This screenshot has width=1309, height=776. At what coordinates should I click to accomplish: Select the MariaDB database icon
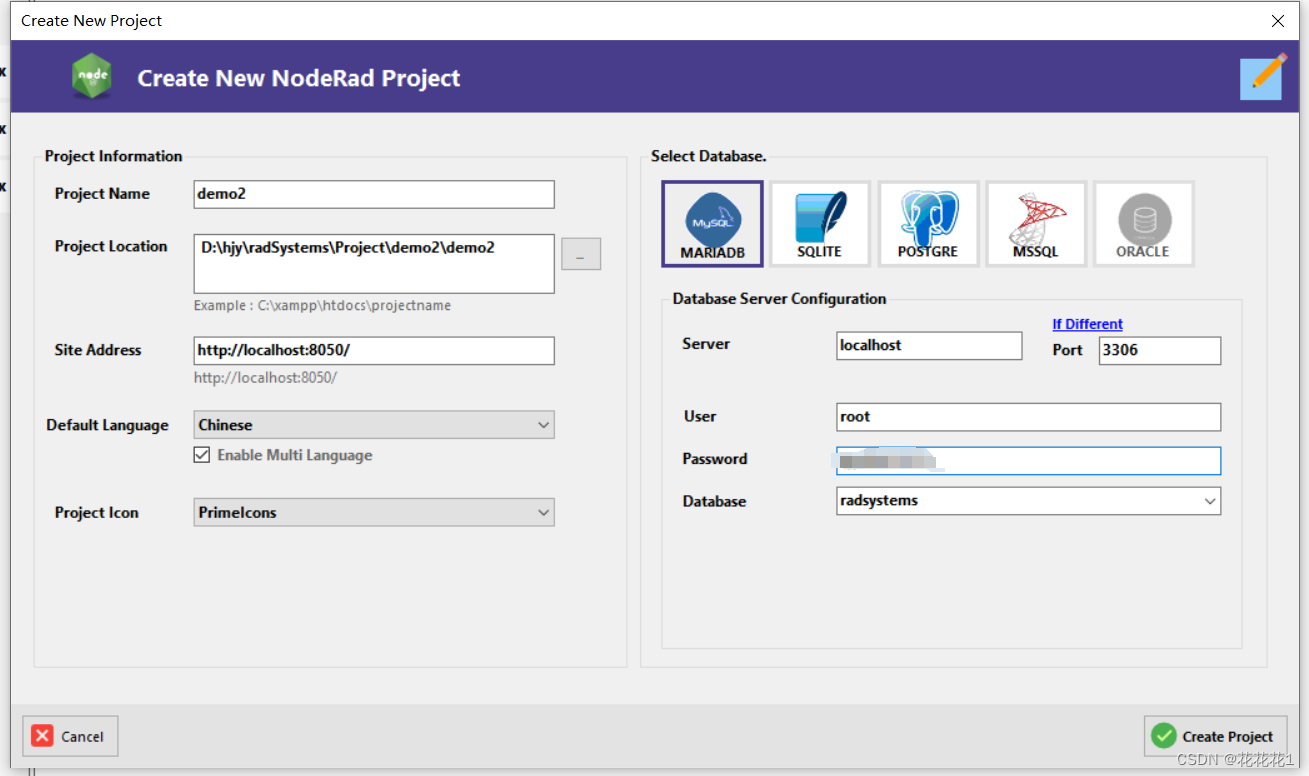pos(712,224)
